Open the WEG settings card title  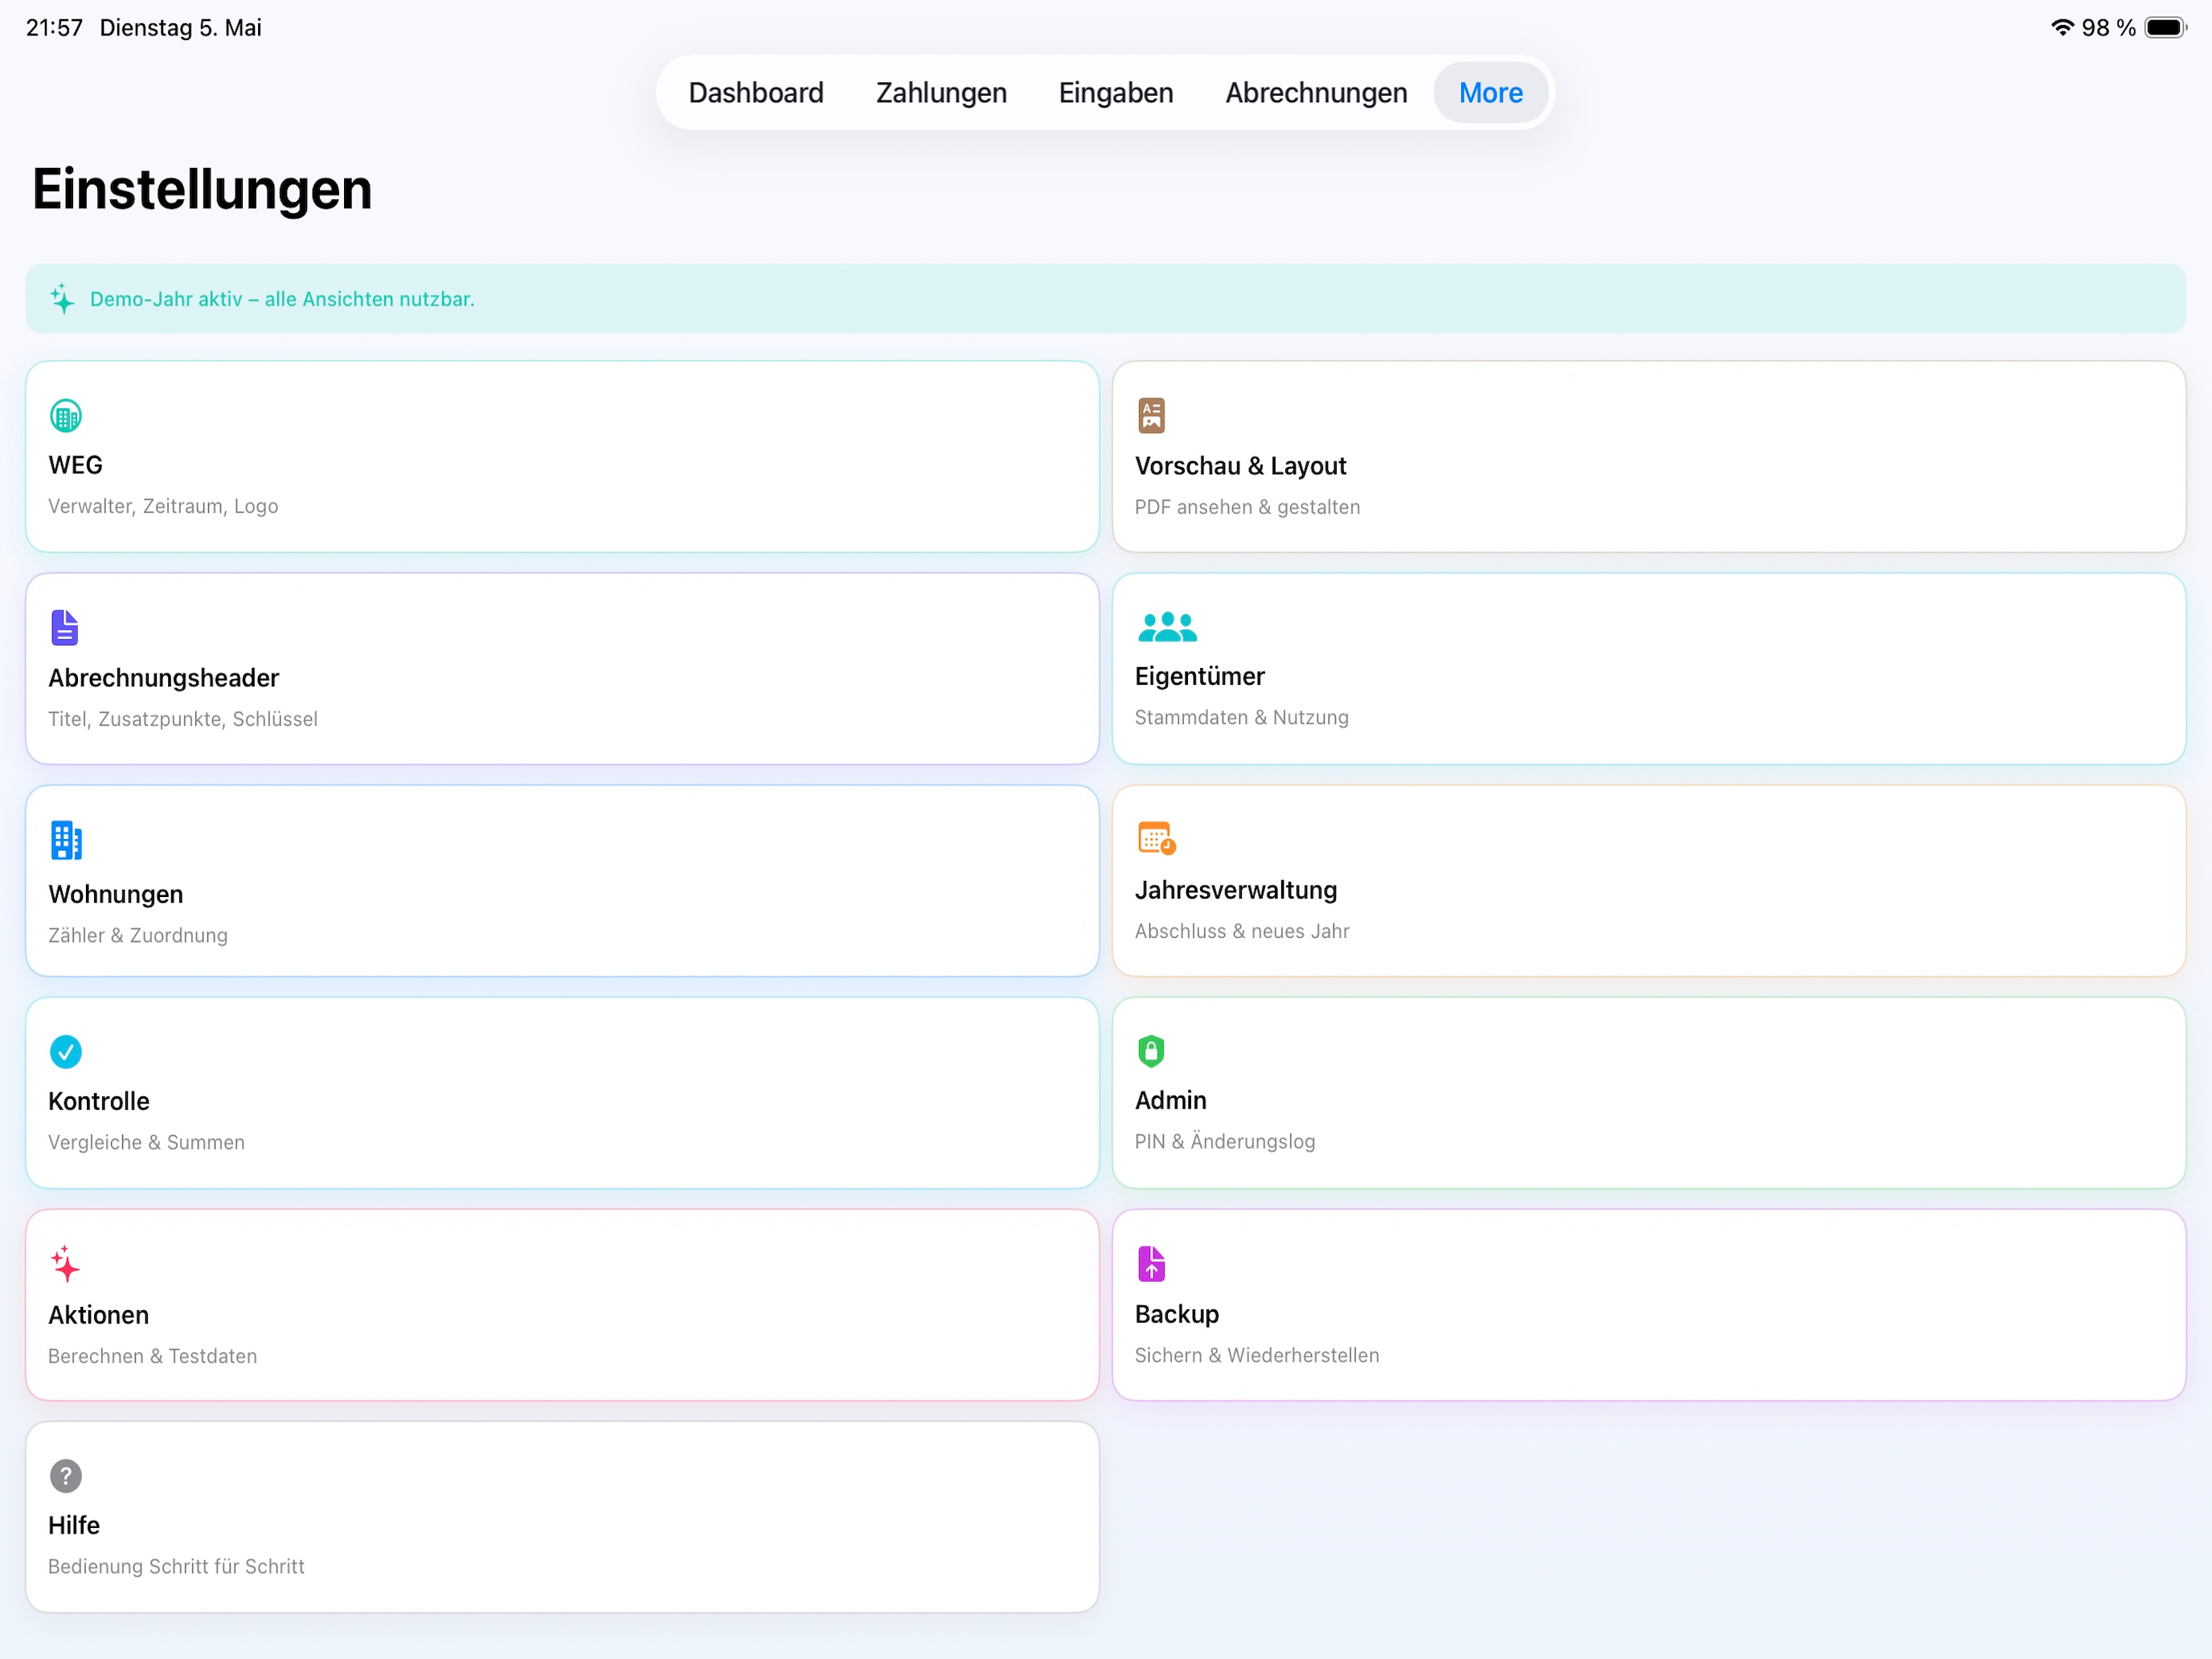point(75,465)
